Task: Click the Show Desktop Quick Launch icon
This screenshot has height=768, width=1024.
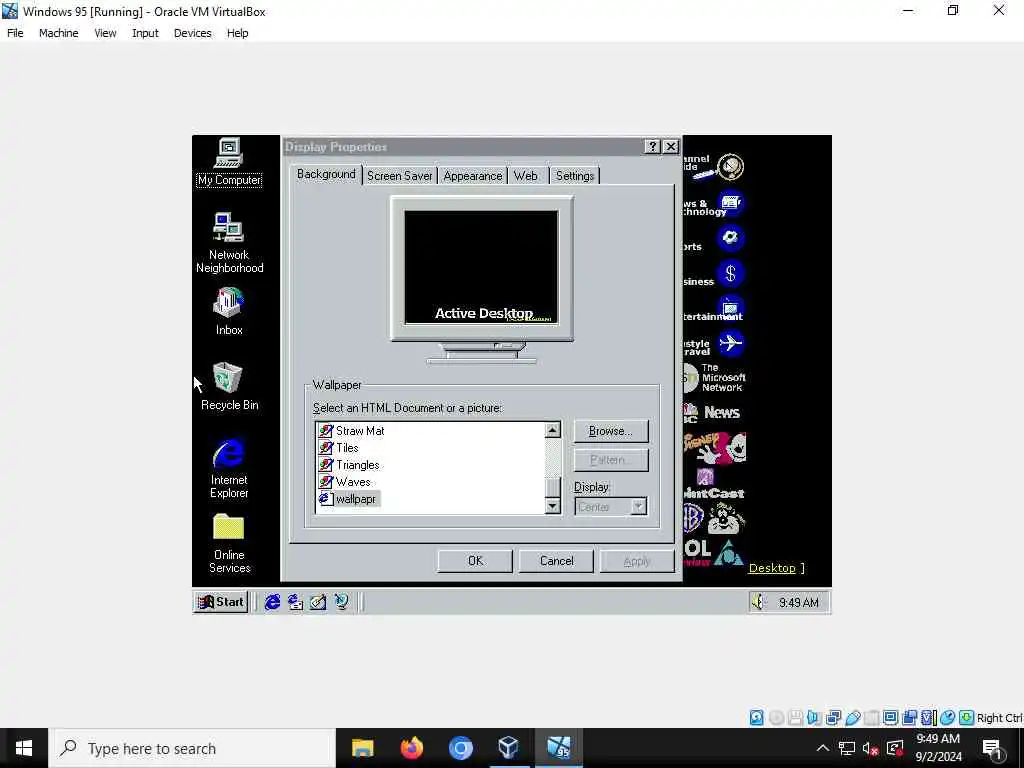Action: point(318,601)
